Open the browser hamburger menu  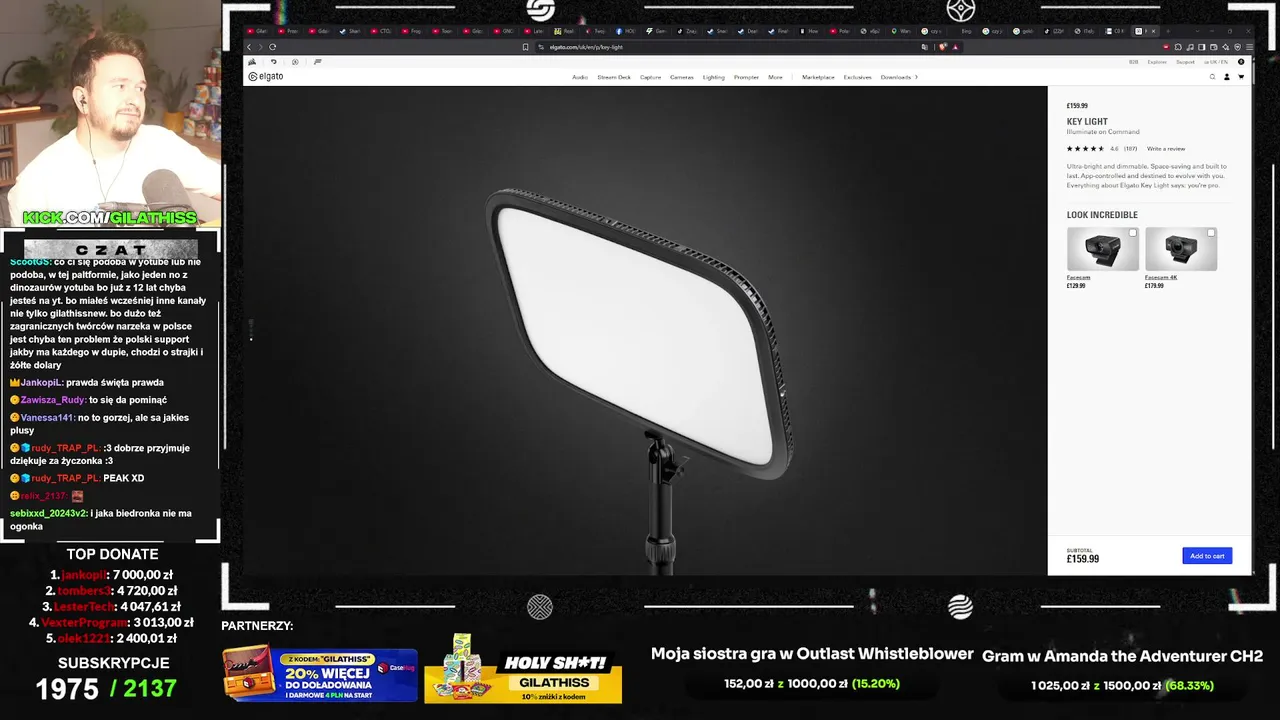[x=1249, y=47]
